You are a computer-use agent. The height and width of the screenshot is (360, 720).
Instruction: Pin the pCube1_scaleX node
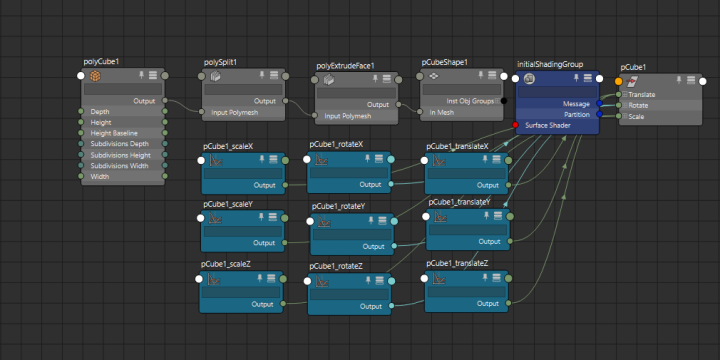coord(262,159)
